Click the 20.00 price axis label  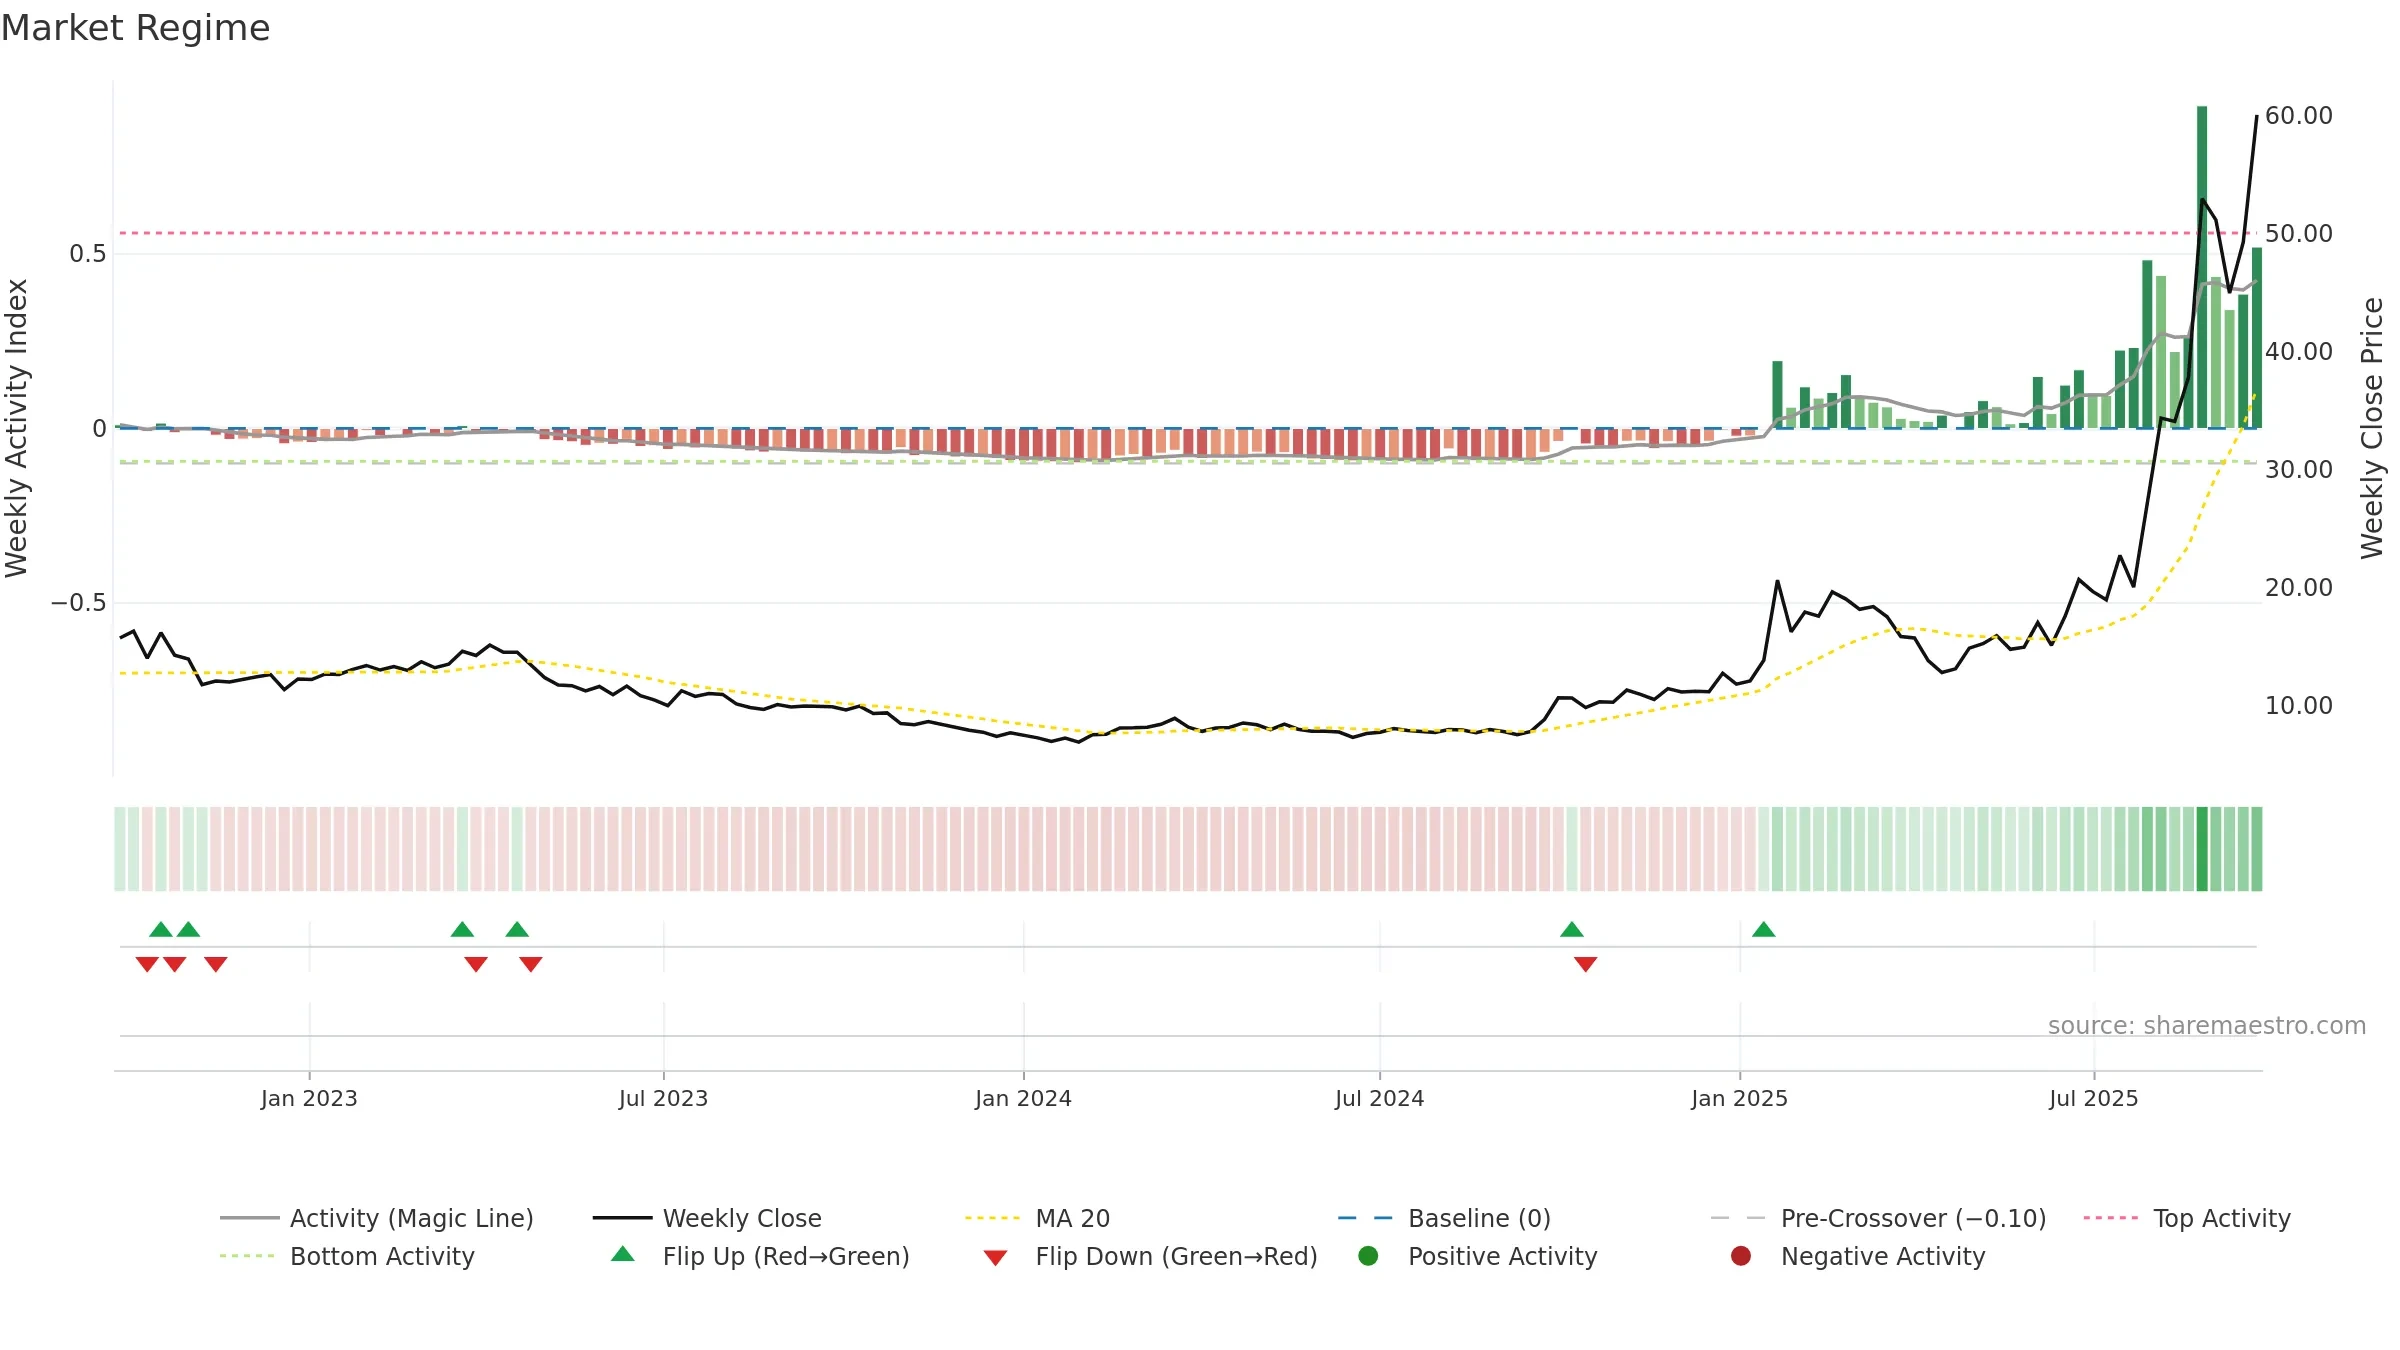[x=2298, y=588]
